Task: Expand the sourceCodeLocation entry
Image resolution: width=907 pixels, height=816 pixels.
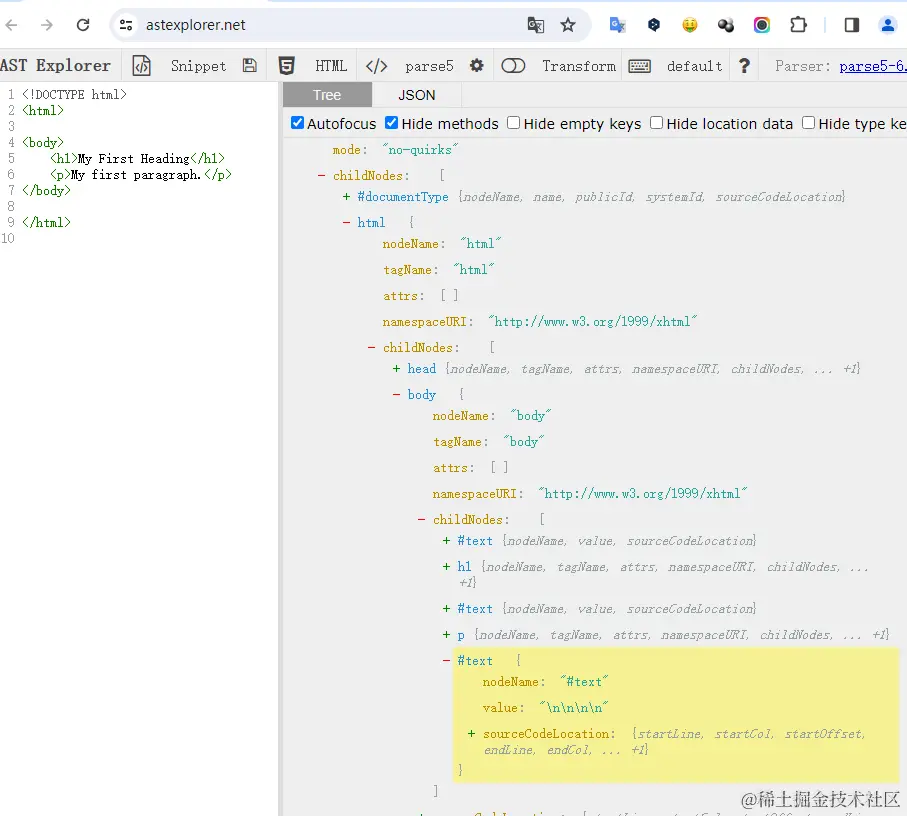Action: click(x=471, y=733)
